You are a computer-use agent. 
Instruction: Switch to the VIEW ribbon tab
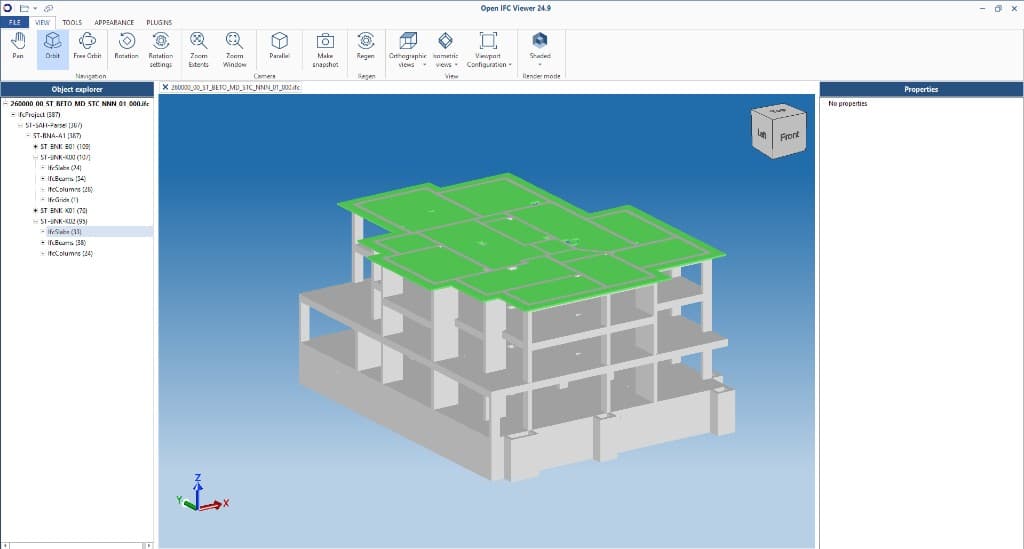pos(42,22)
